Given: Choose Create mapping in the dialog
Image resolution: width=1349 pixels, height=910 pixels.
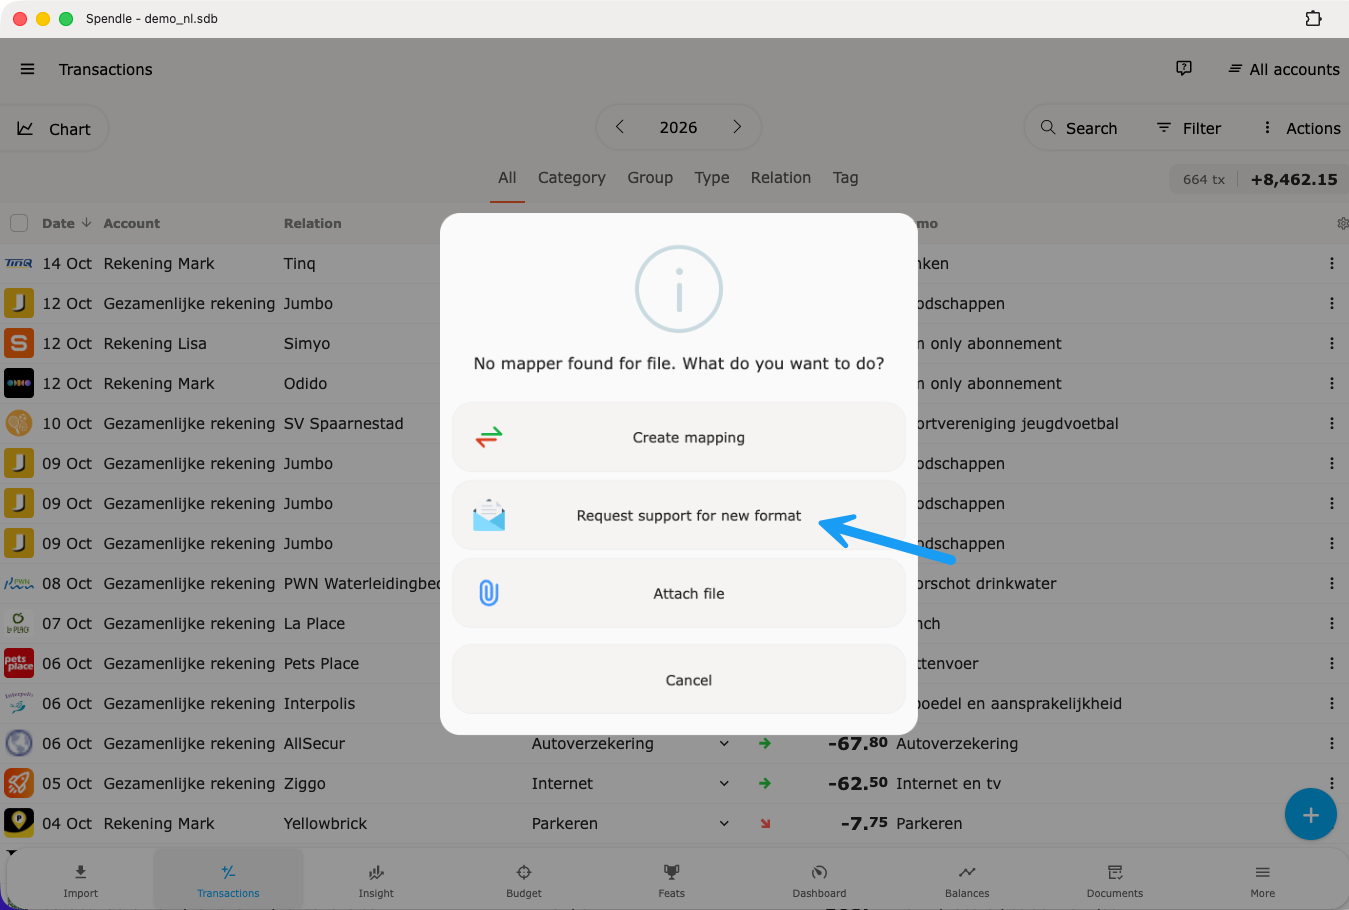Looking at the screenshot, I should click(679, 437).
